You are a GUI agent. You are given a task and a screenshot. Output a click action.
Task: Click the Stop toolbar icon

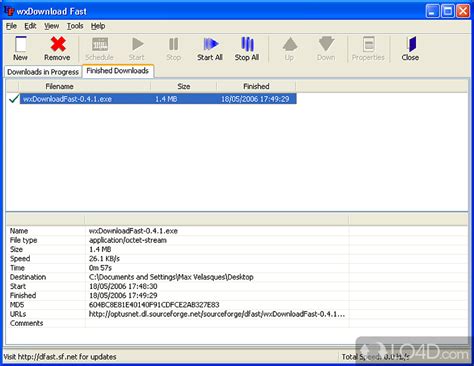(x=173, y=44)
